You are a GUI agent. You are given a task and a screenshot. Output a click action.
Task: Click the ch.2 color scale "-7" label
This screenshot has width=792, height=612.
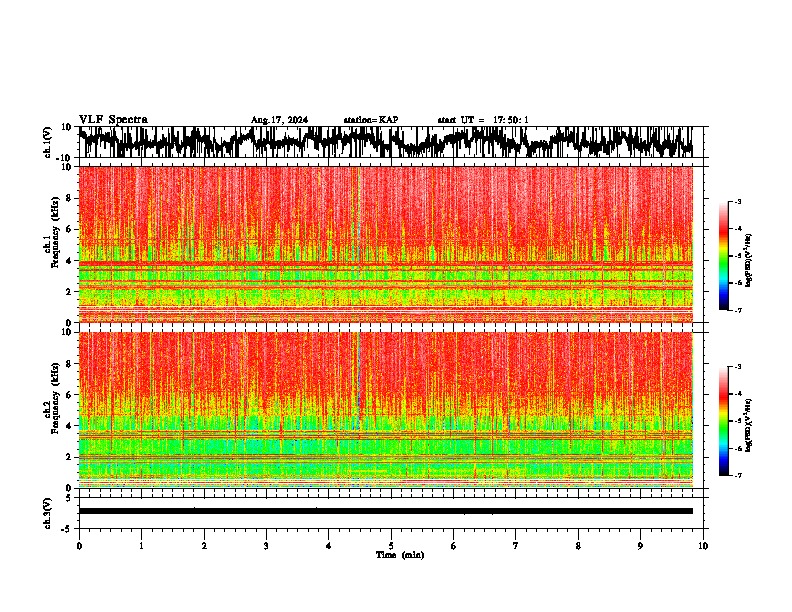point(738,475)
